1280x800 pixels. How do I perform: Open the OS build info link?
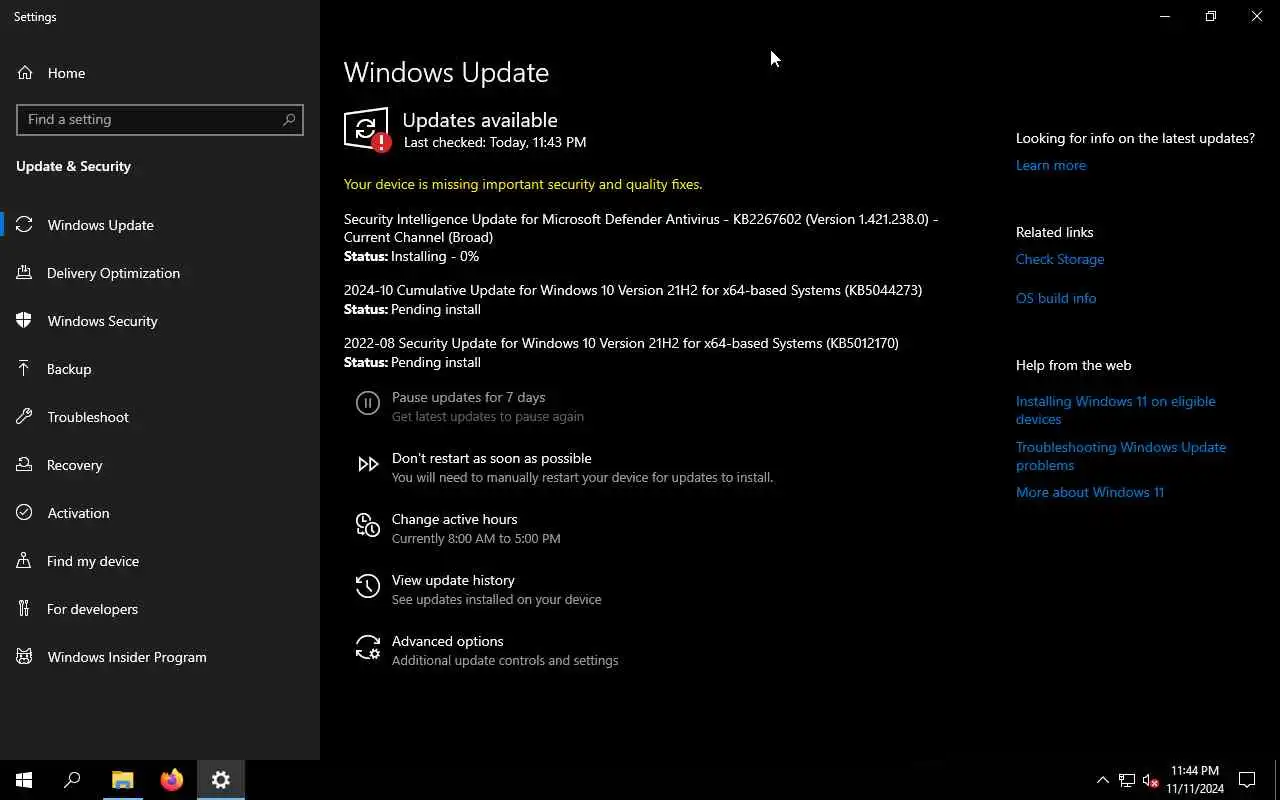[x=1056, y=298]
